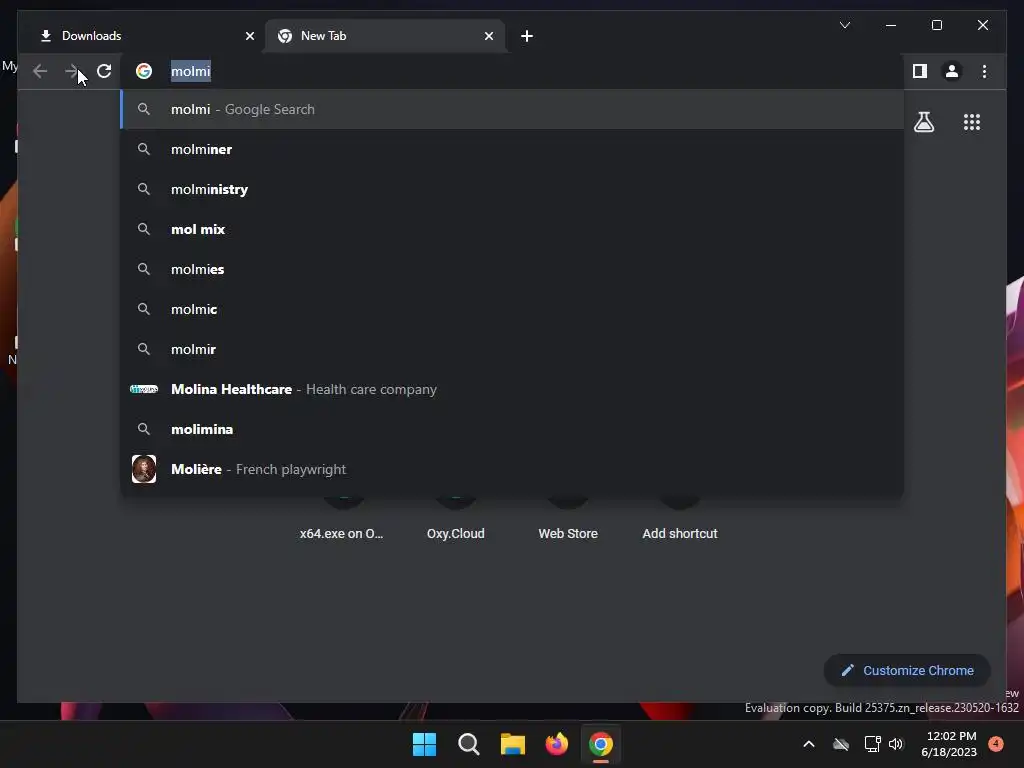Viewport: 1024px width, 768px height.
Task: Click the browser forward arrow
Action: tap(72, 71)
